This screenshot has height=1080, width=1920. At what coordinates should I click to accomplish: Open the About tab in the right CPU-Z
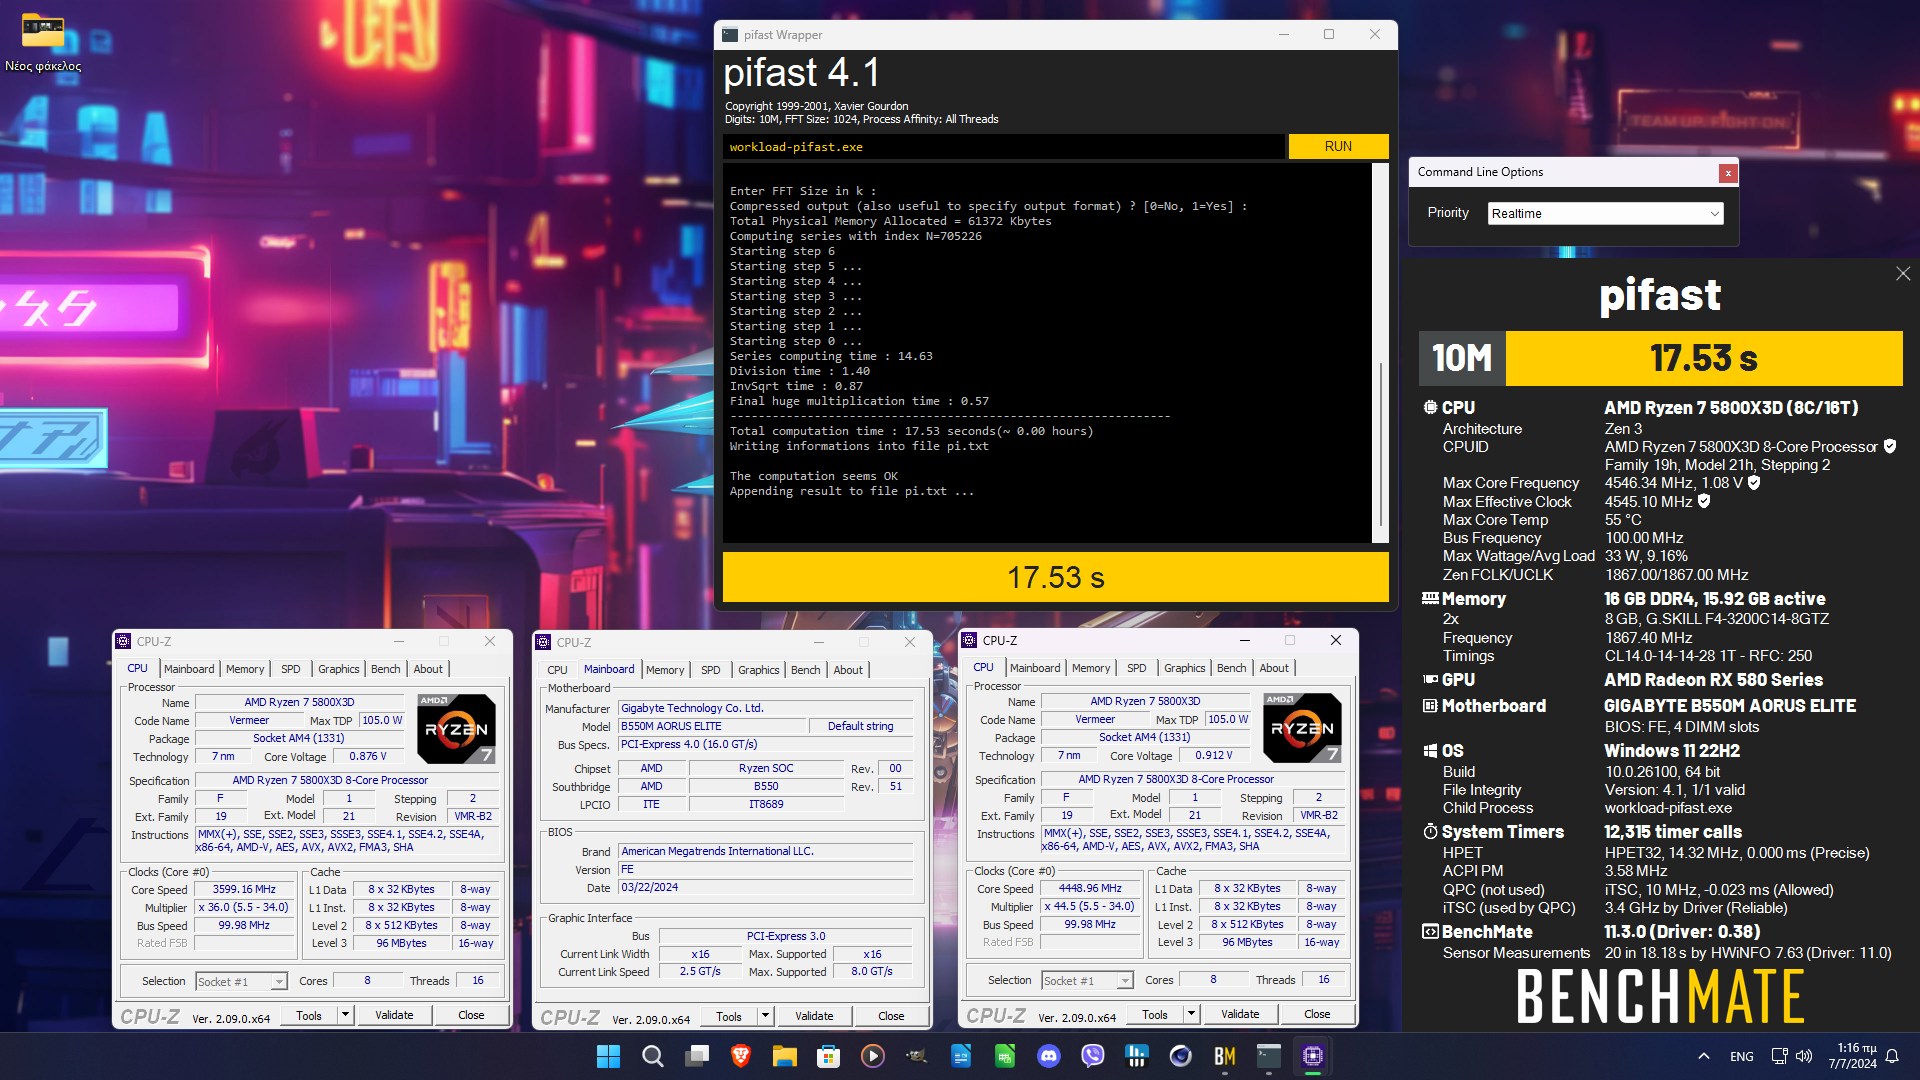[1273, 668]
